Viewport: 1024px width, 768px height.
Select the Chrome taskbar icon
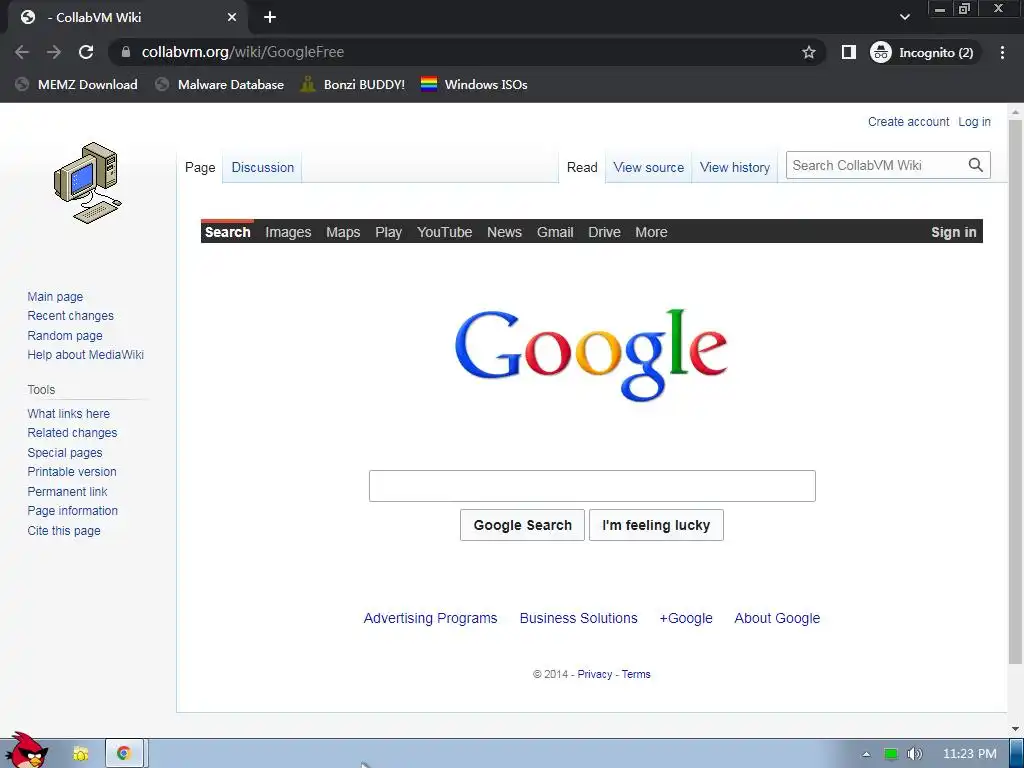point(124,754)
